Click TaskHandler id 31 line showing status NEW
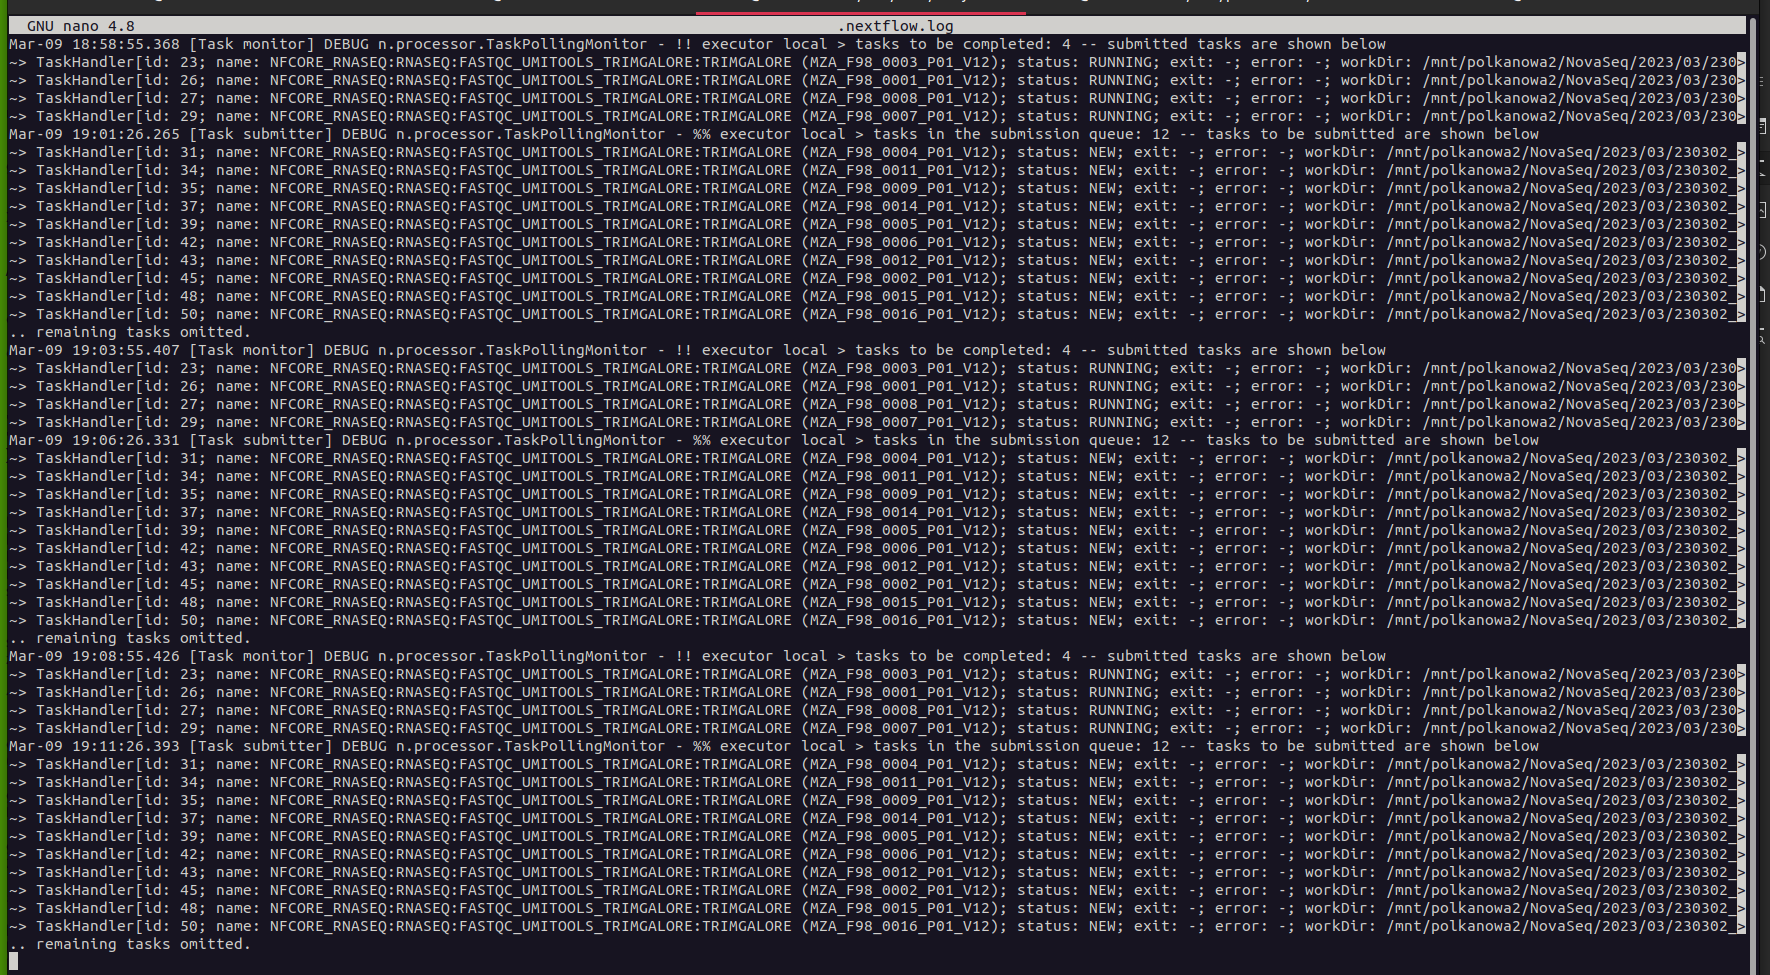The image size is (1770, 975). coord(400,151)
